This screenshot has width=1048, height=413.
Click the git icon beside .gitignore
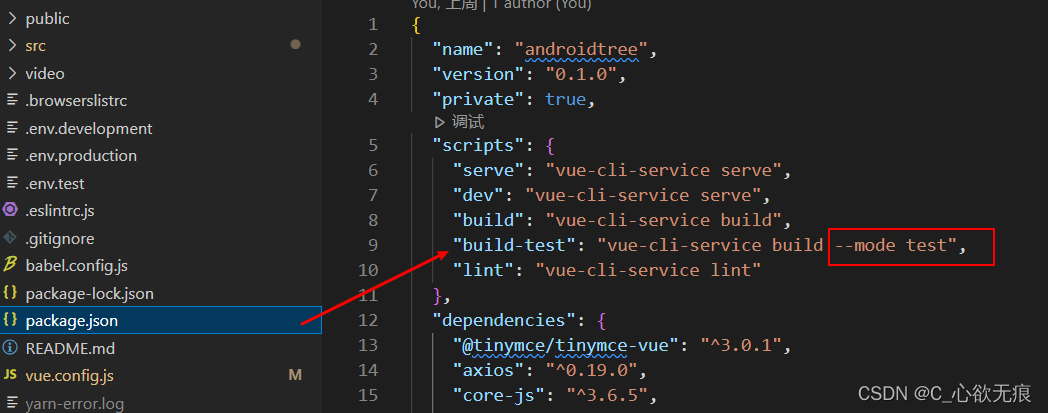tap(11, 238)
